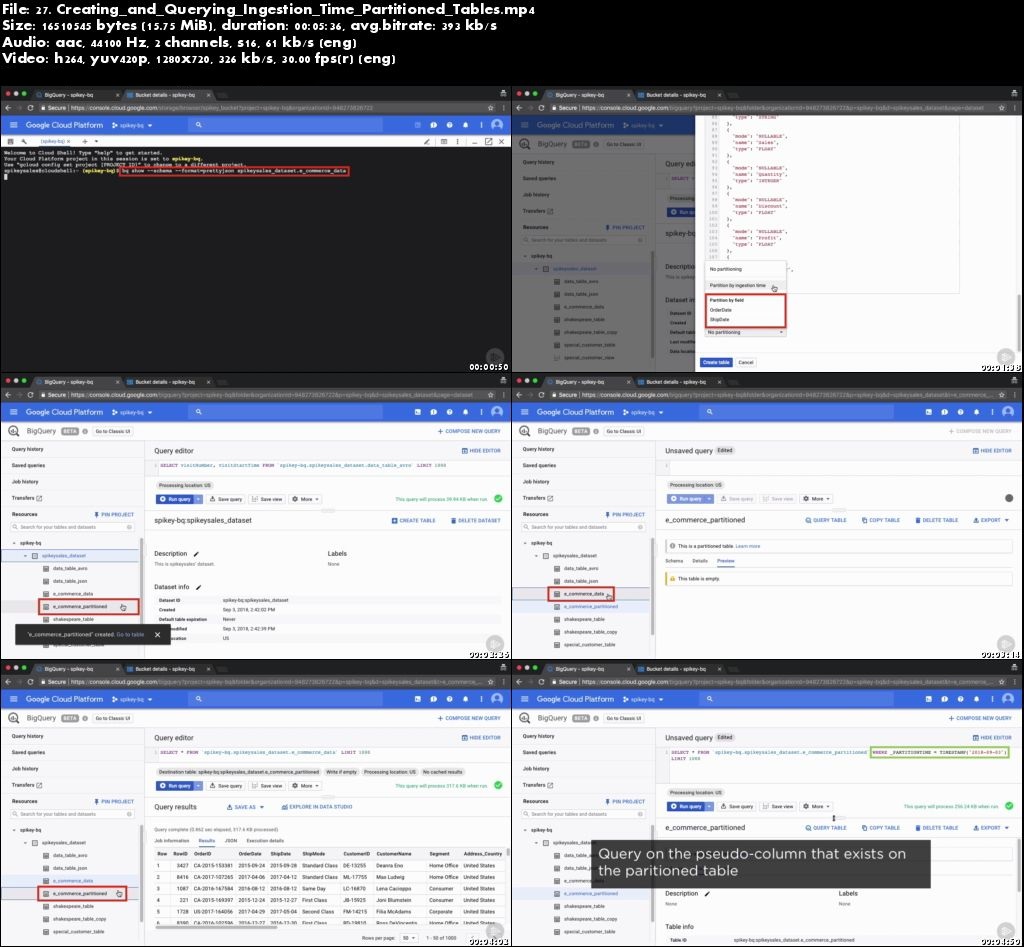Bookmark the page with star in Cloud Shell frame
The height and width of the screenshot is (947, 1024).
click(490, 108)
